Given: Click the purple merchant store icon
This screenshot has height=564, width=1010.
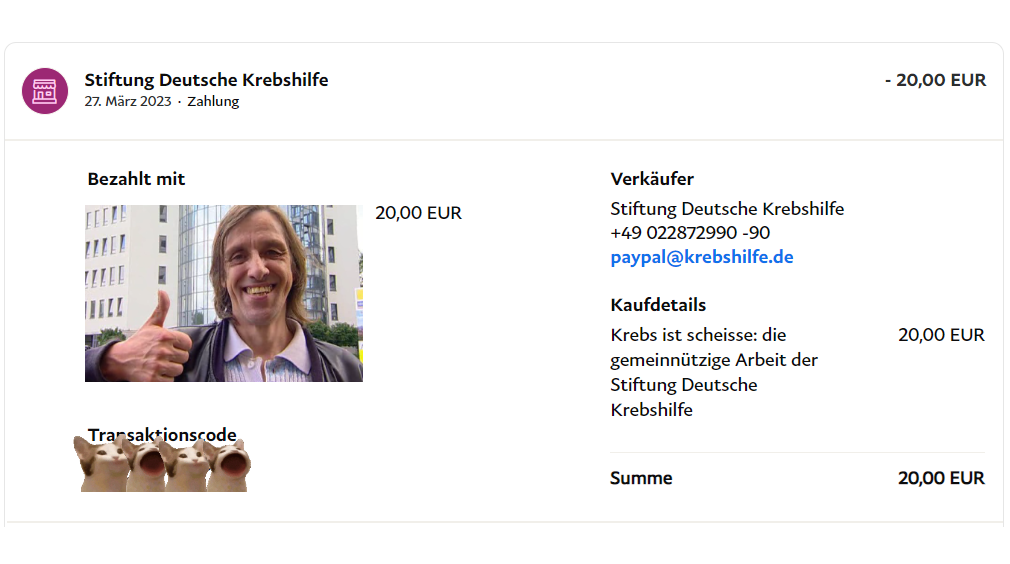Looking at the screenshot, I should click(x=45, y=91).
